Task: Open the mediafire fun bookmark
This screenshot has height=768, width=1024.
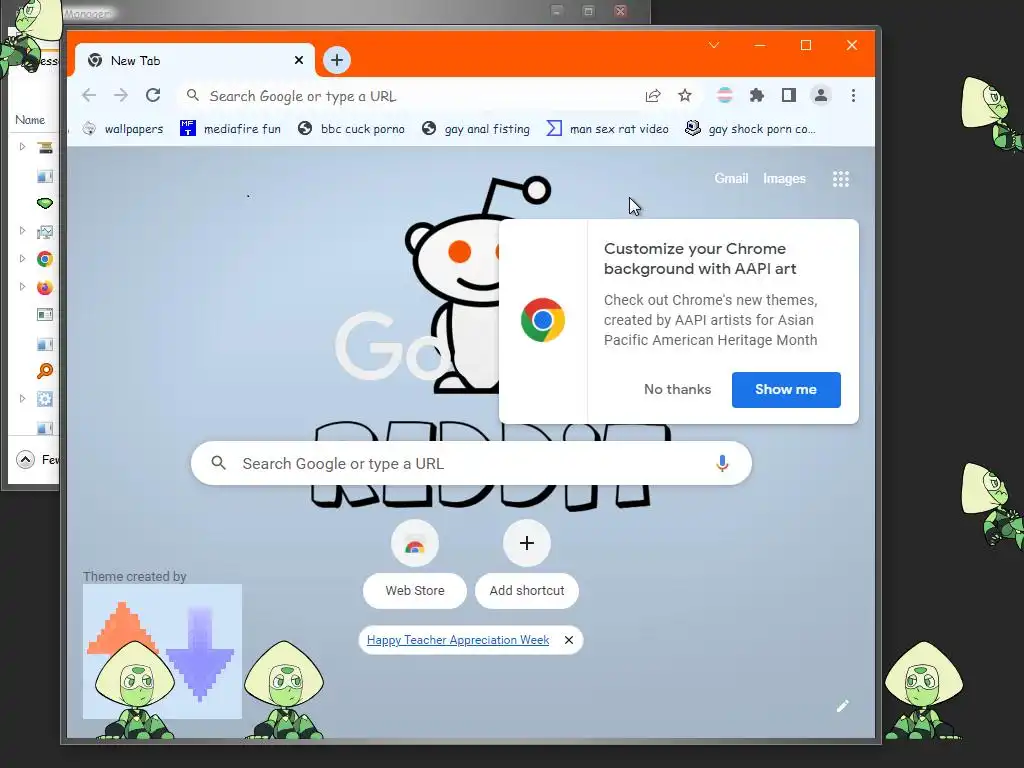Action: tap(231, 129)
